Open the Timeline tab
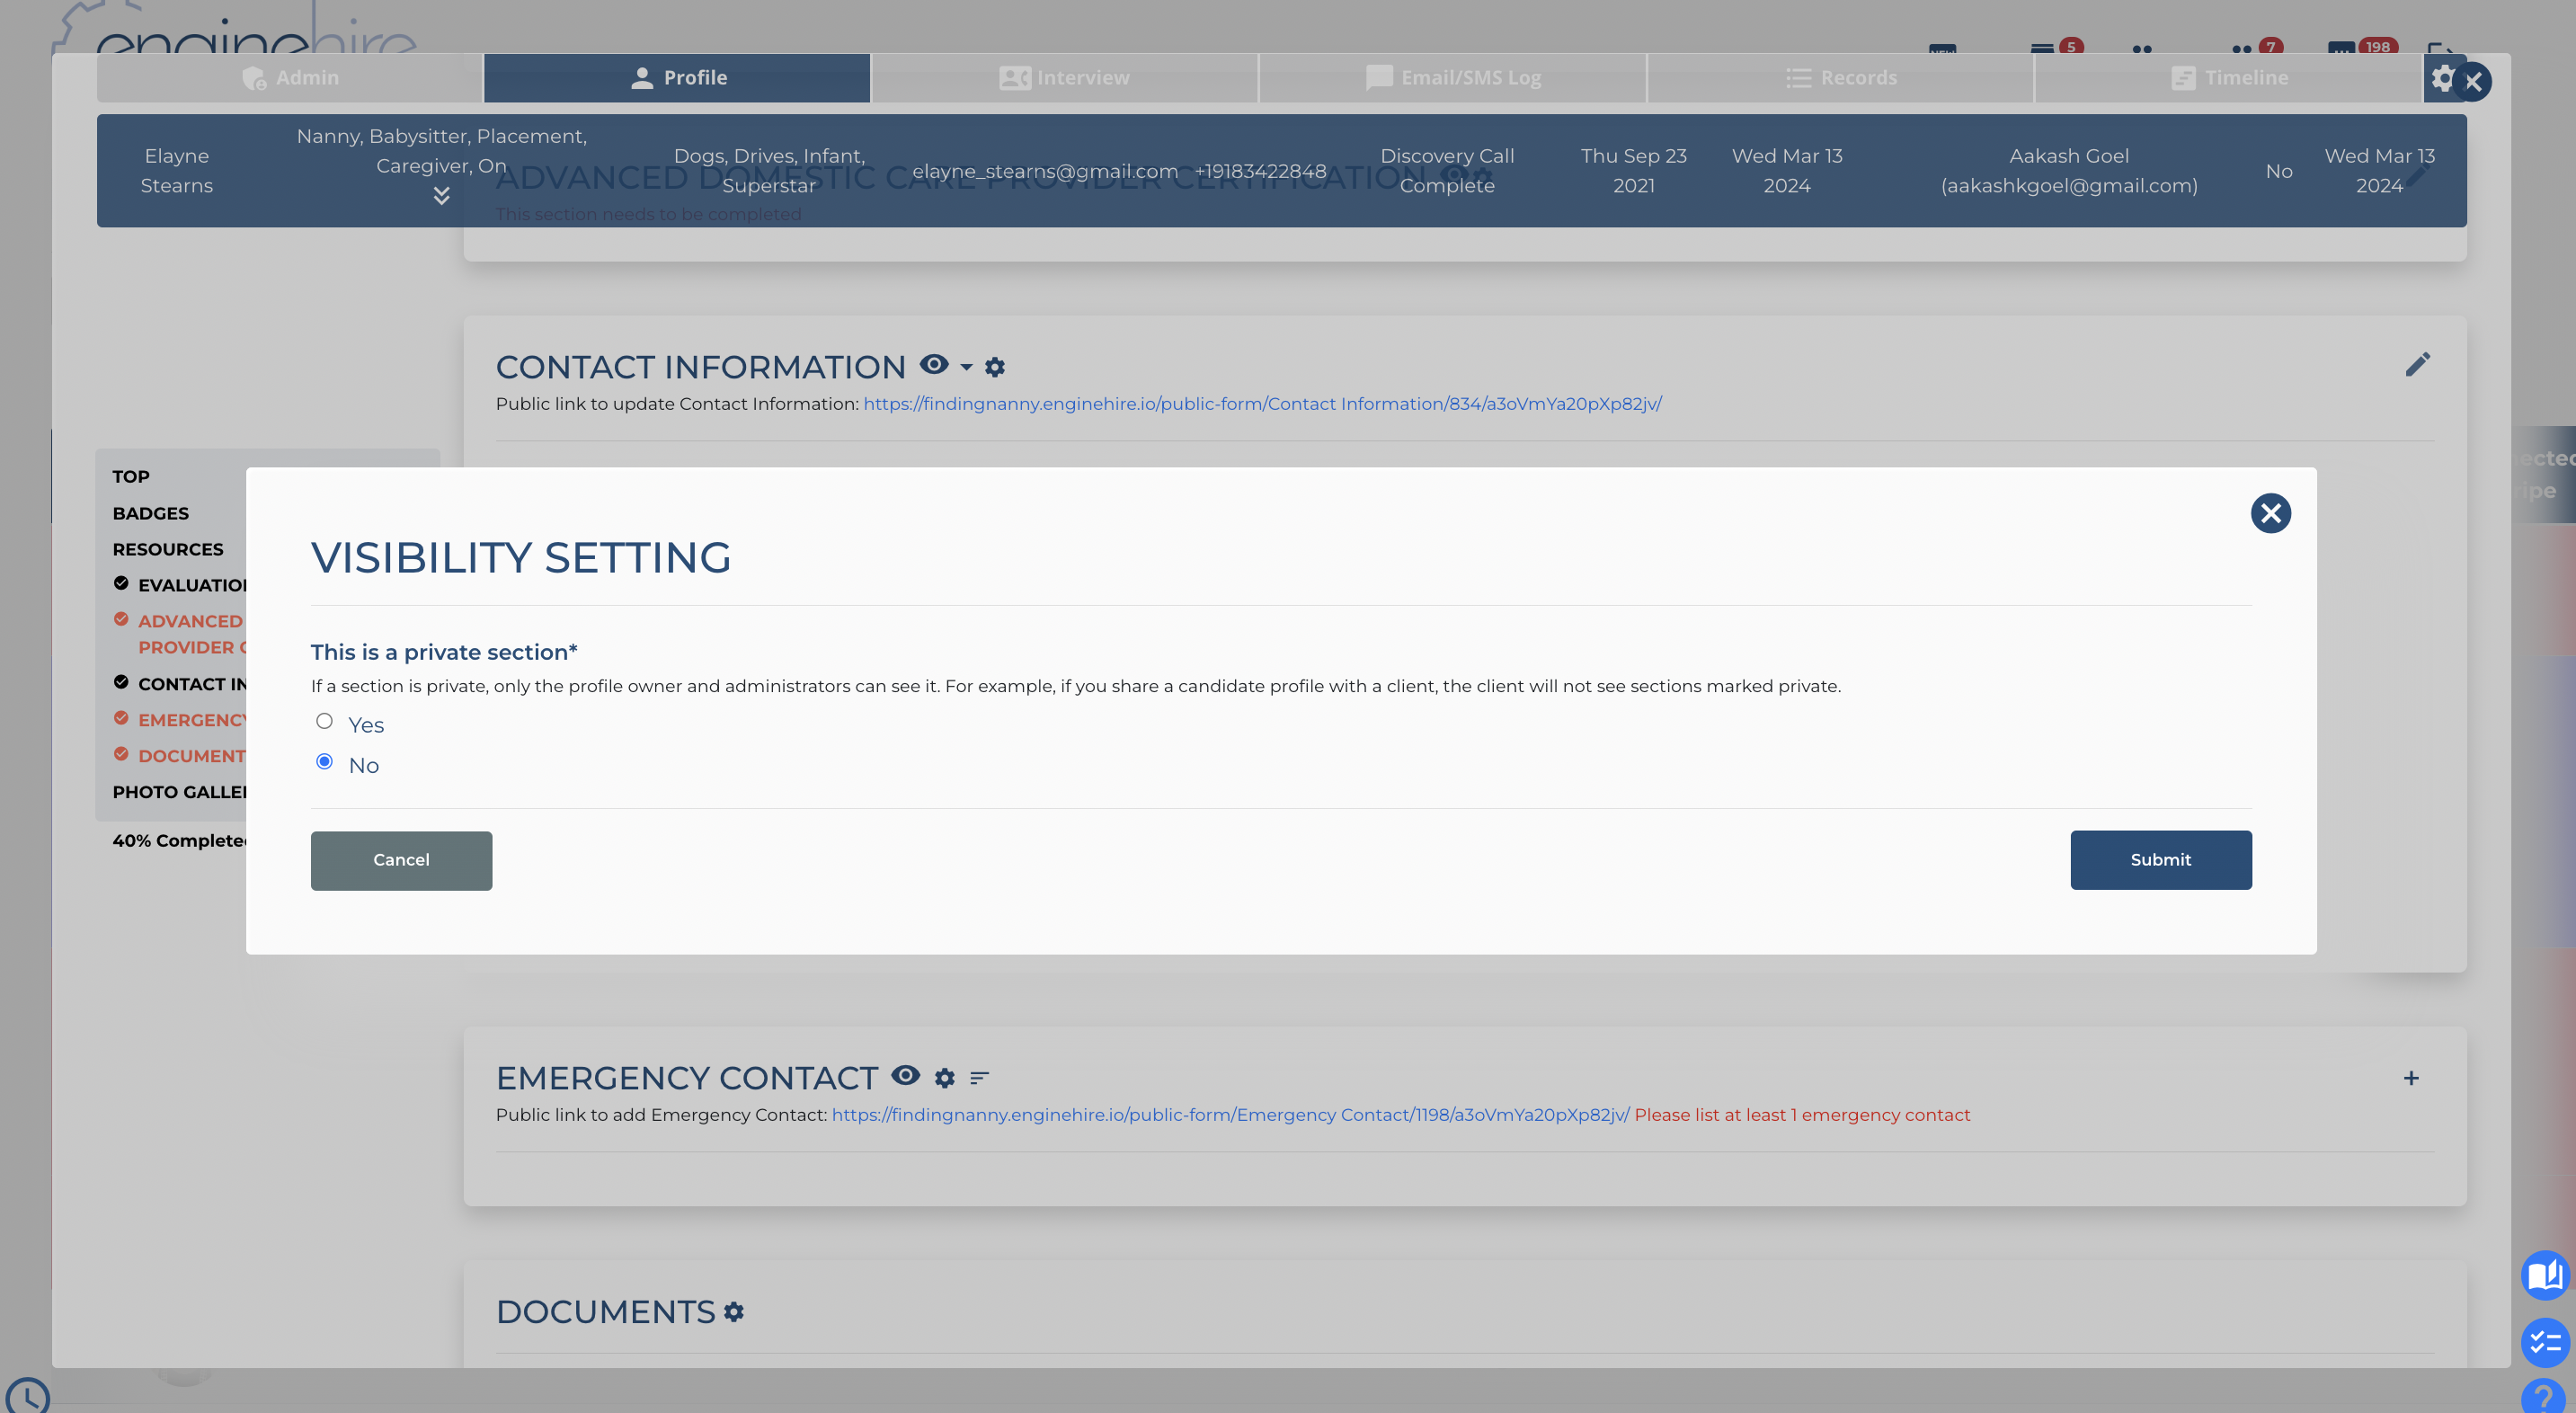2576x1413 pixels. [x=2229, y=78]
